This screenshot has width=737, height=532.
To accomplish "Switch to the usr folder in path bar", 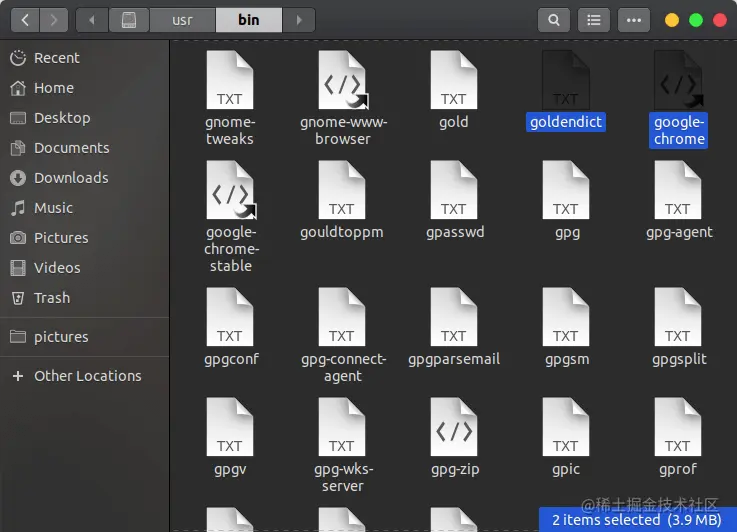I will pyautogui.click(x=182, y=20).
